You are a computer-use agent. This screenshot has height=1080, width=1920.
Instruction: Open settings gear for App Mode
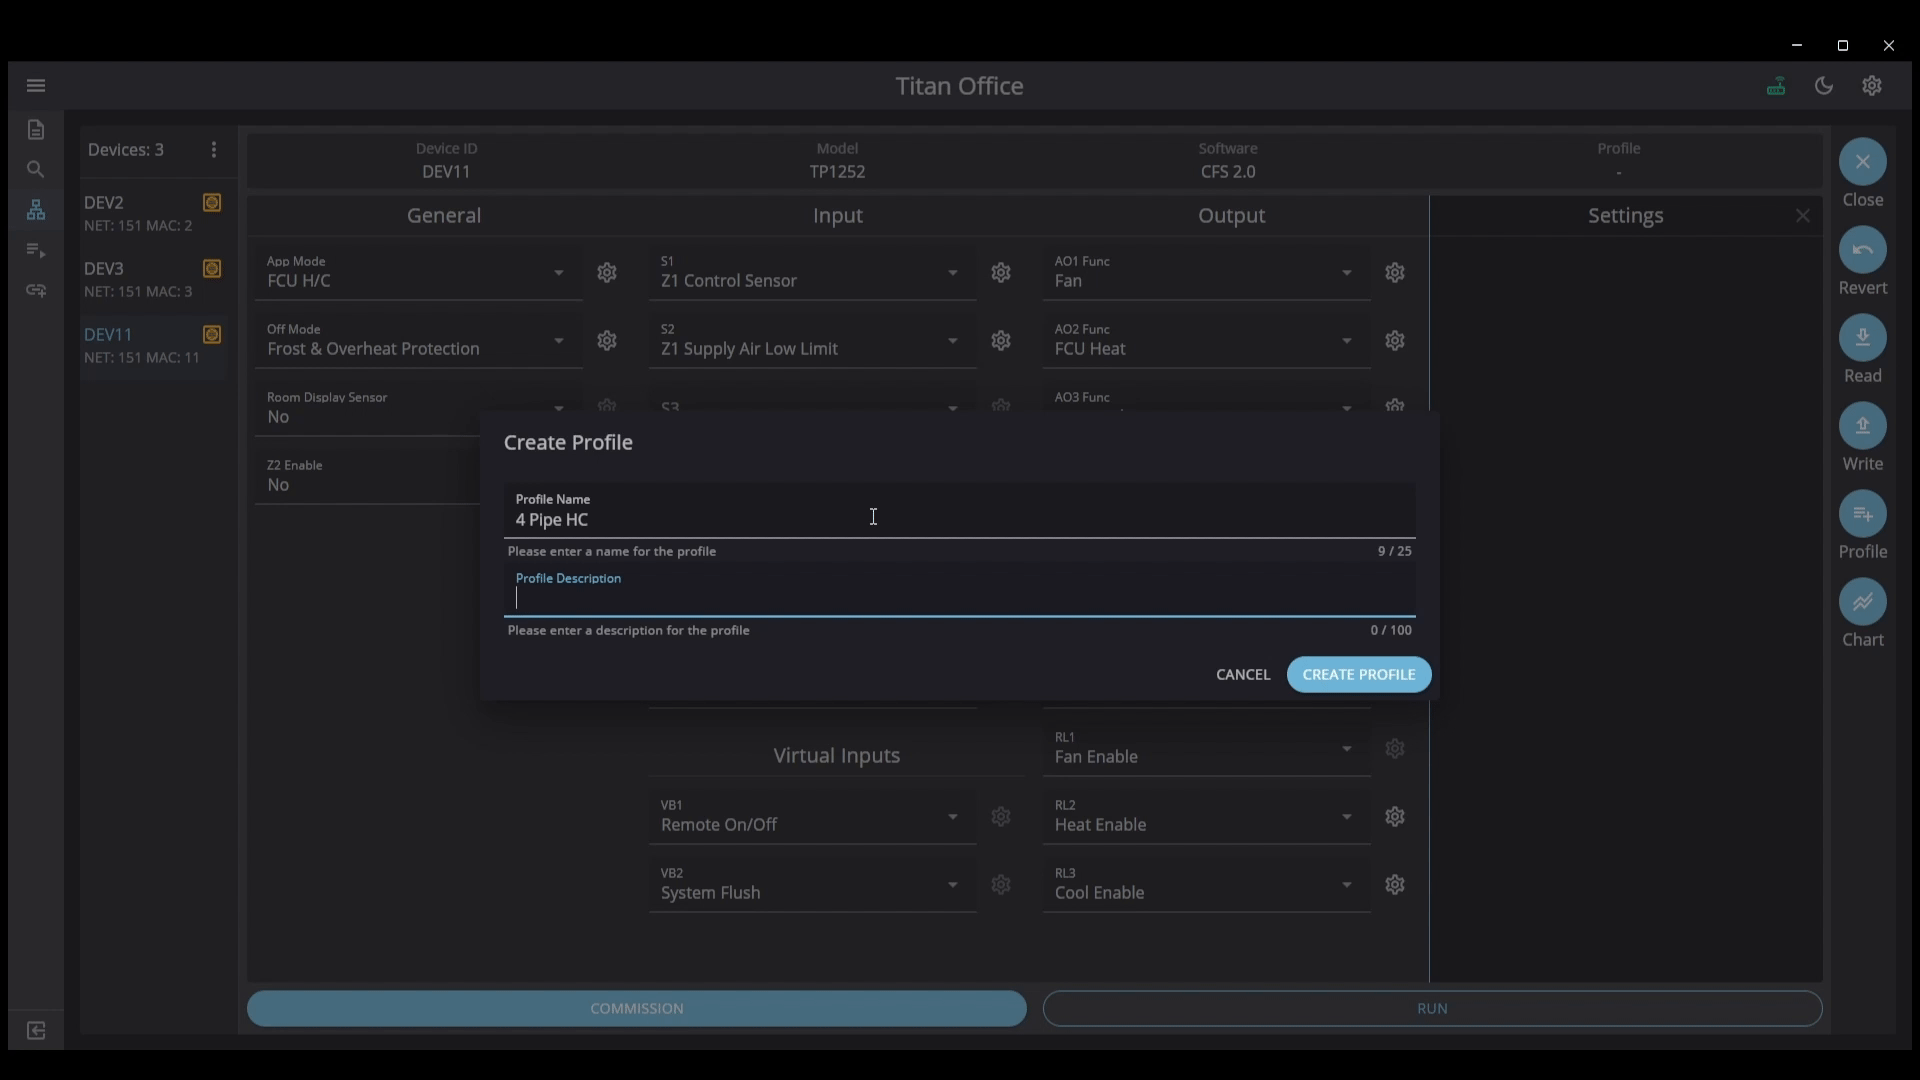click(607, 273)
